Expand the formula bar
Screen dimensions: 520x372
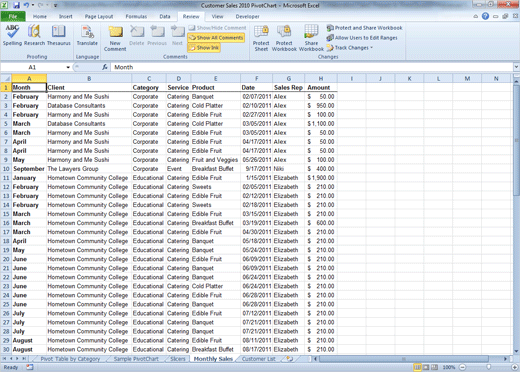pos(516,67)
